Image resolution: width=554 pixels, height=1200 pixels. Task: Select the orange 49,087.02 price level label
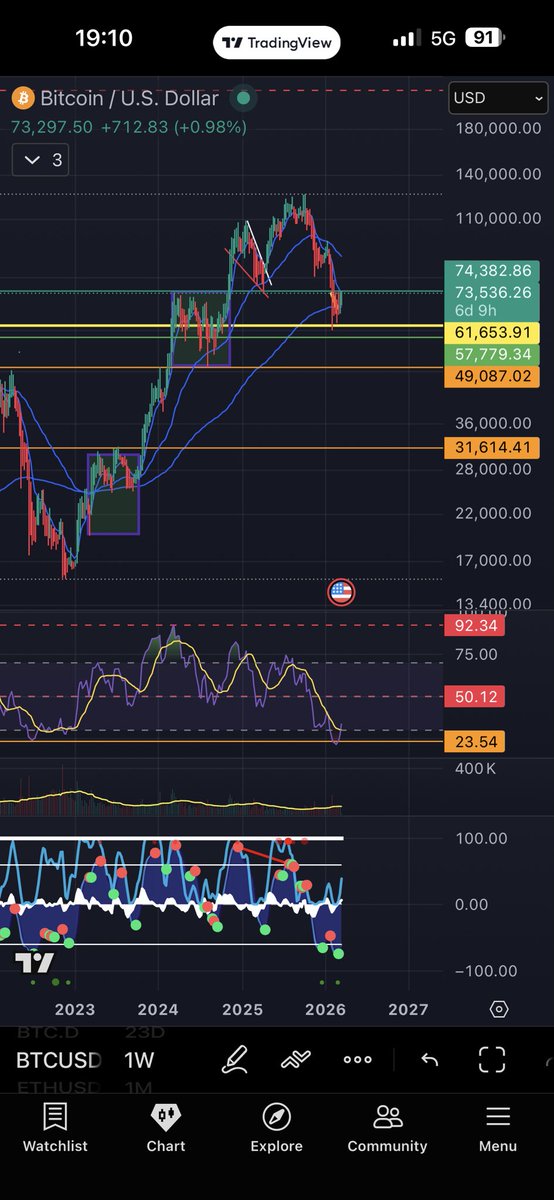tap(494, 377)
